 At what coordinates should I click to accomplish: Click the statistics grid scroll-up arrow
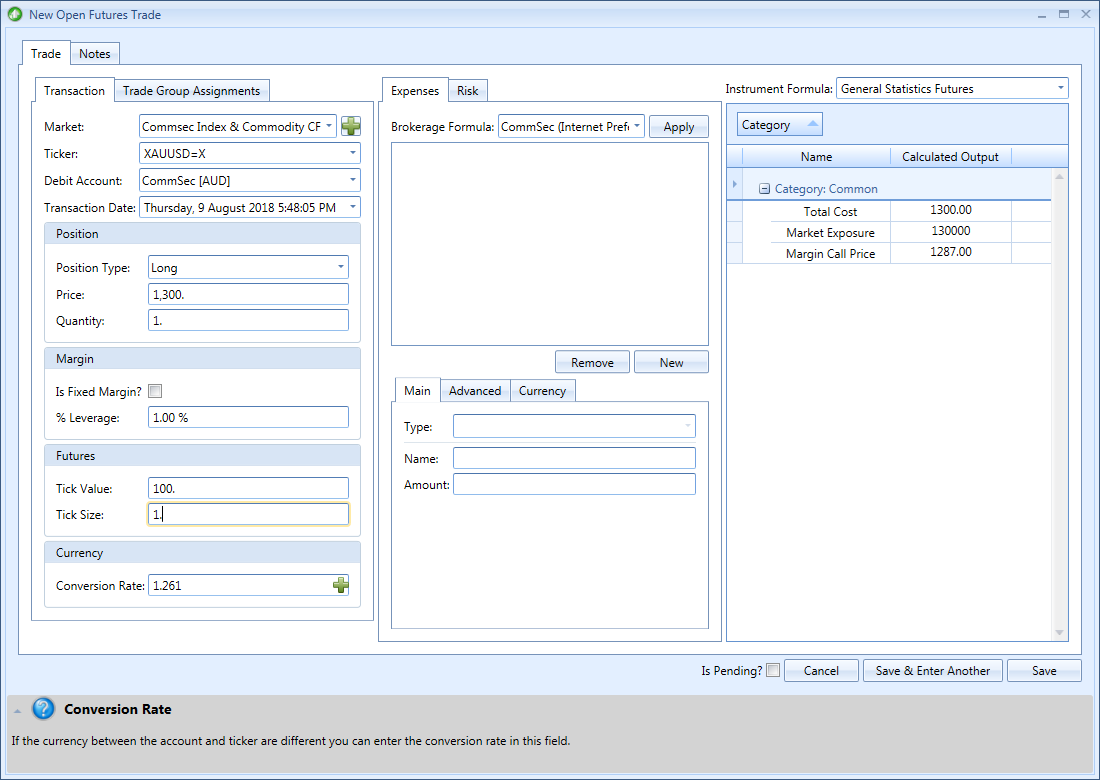coord(1059,176)
